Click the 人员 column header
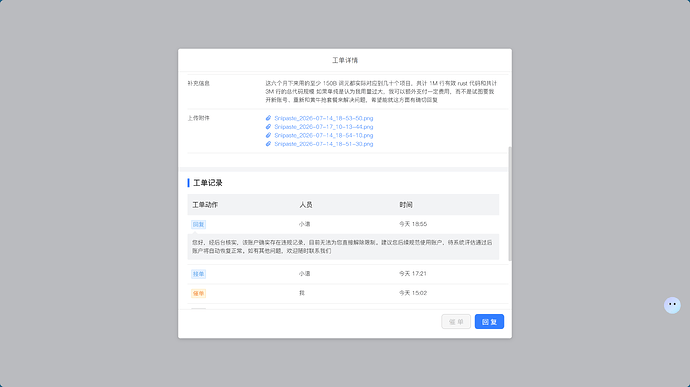The height and width of the screenshot is (387, 690). tap(306, 205)
